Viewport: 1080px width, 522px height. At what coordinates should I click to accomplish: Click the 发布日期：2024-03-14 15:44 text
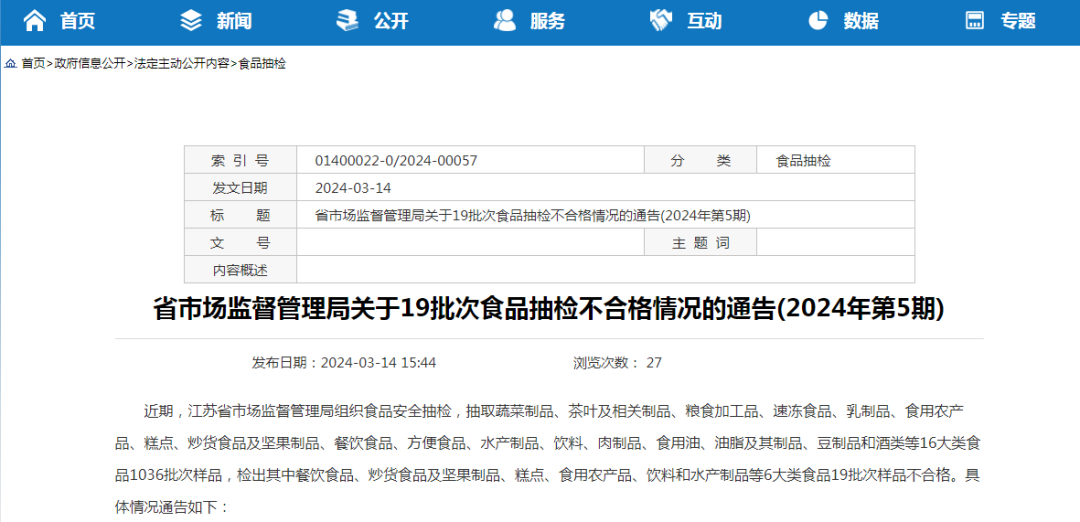[x=344, y=363]
